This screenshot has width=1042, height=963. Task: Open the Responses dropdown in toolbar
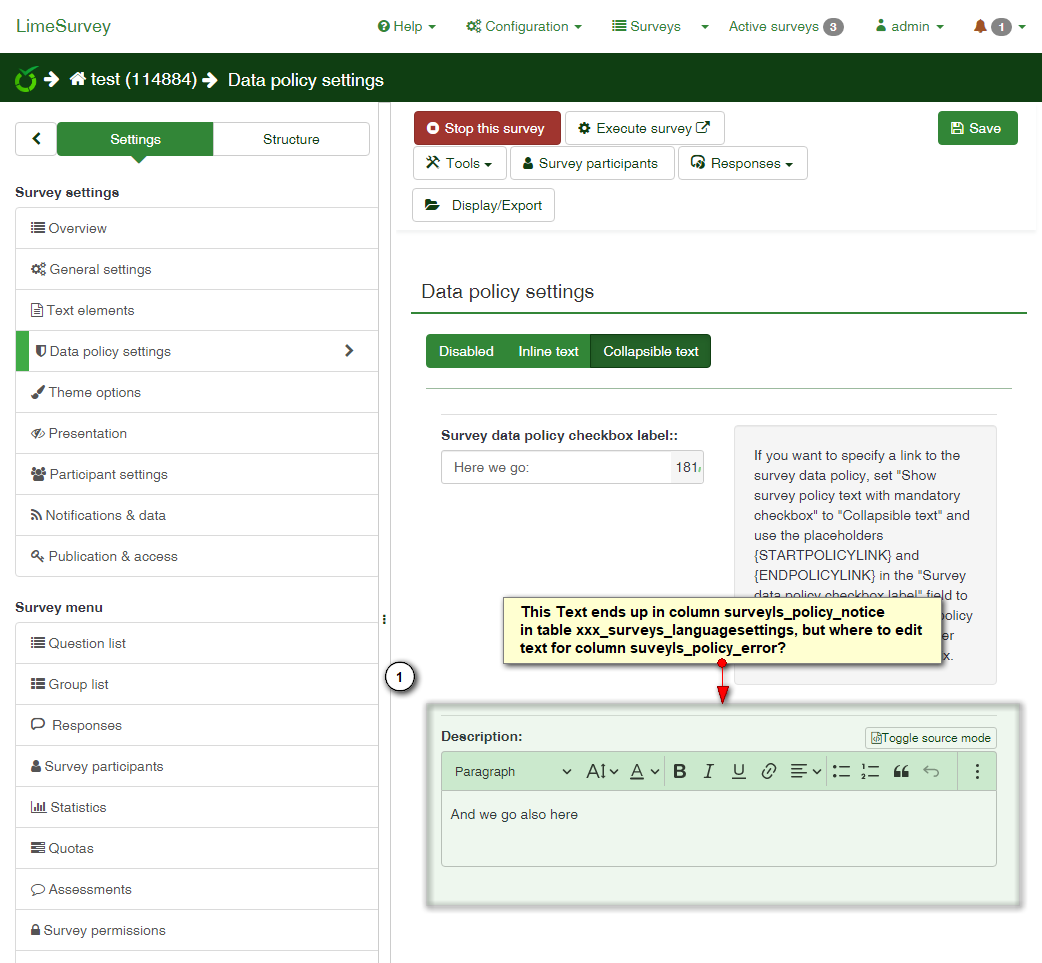[x=742, y=163]
